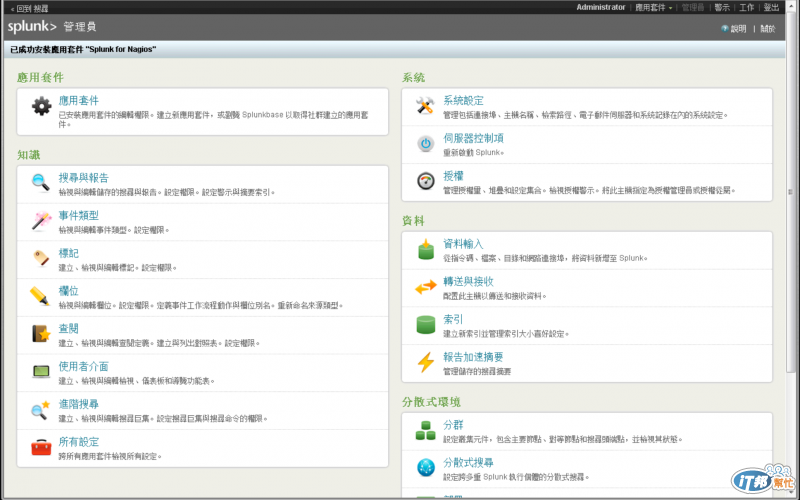Open the 使用者介面 link

click(83, 366)
